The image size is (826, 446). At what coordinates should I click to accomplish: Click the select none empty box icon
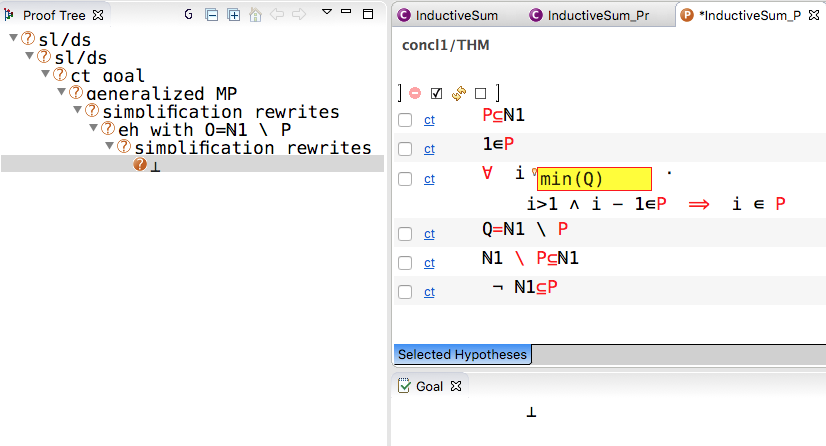[480, 93]
